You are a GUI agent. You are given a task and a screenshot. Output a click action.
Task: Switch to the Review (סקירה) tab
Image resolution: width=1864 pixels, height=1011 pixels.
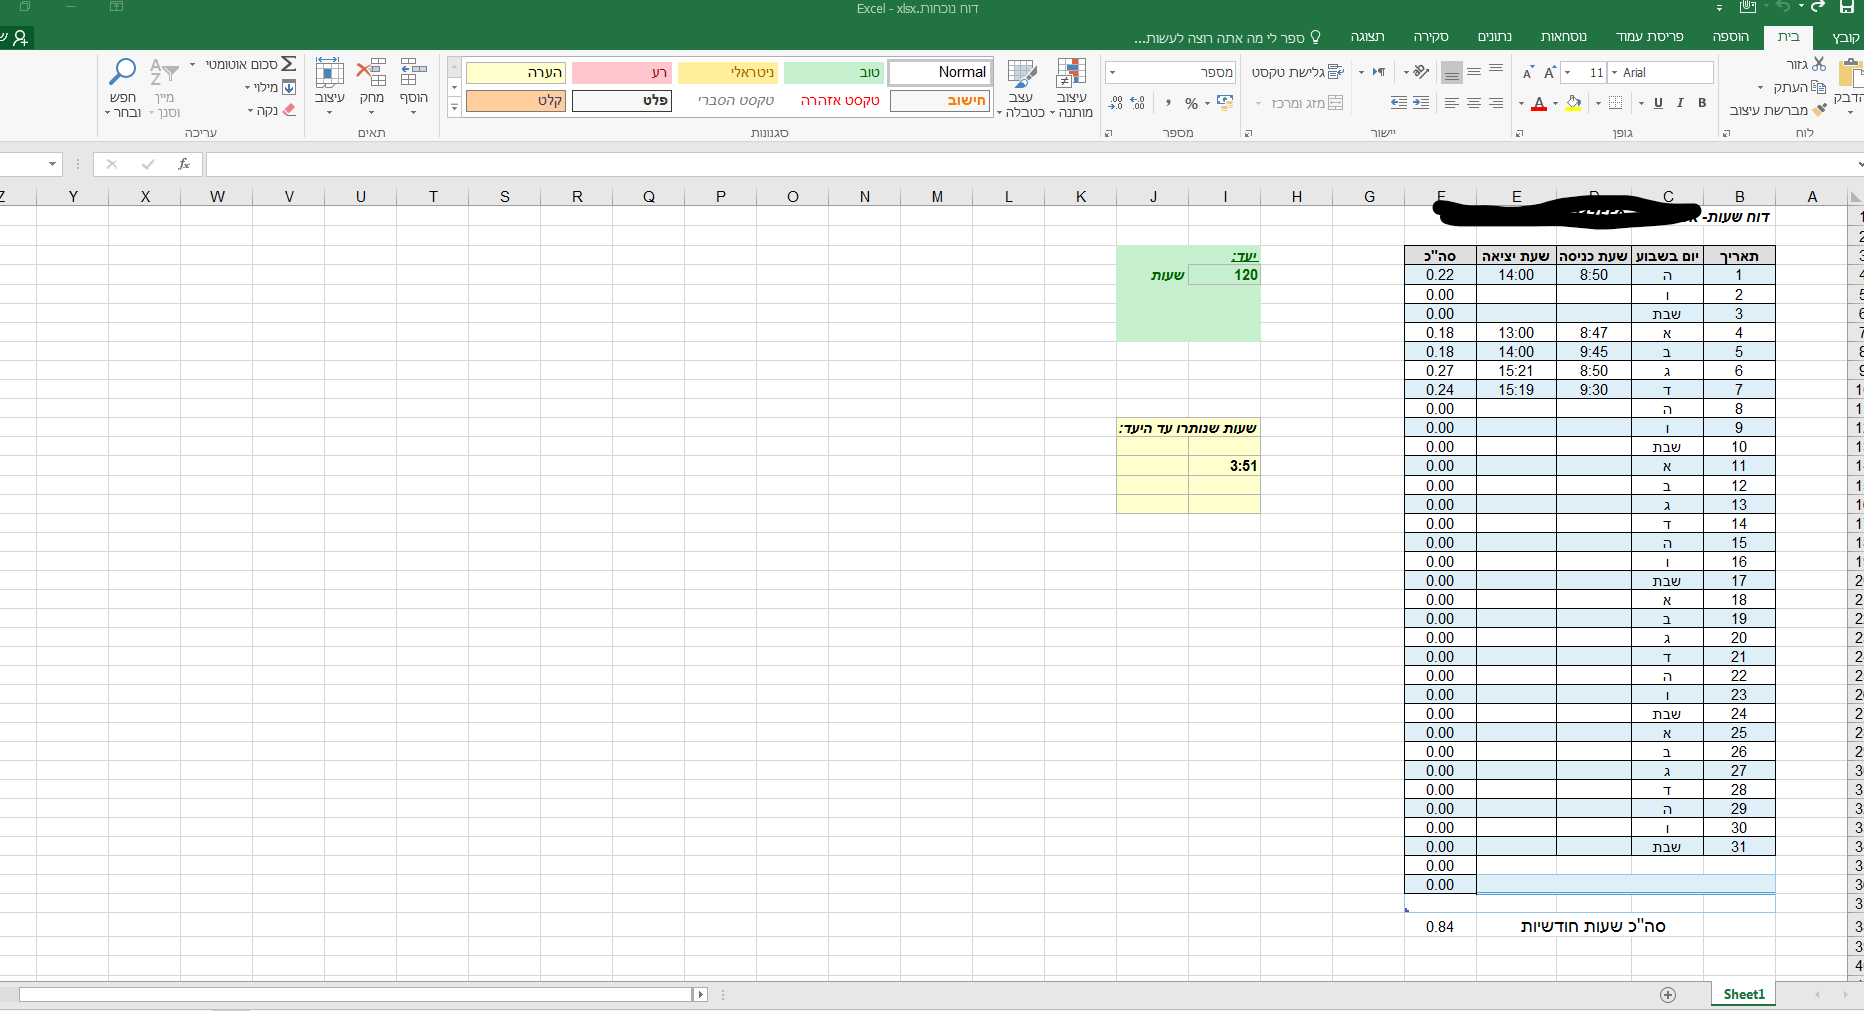[1431, 37]
